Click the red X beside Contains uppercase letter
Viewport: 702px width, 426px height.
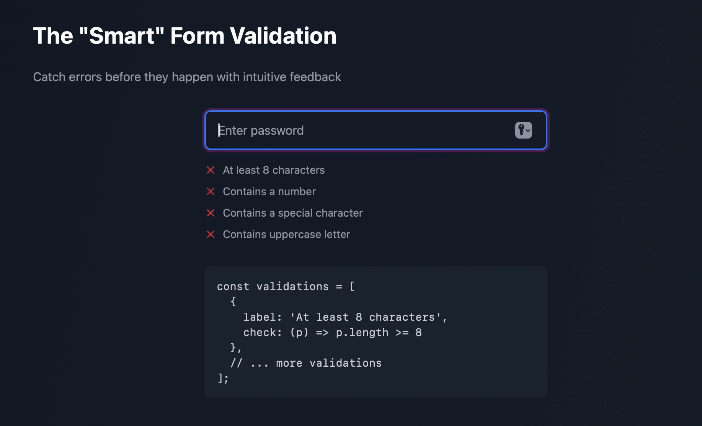click(x=210, y=234)
